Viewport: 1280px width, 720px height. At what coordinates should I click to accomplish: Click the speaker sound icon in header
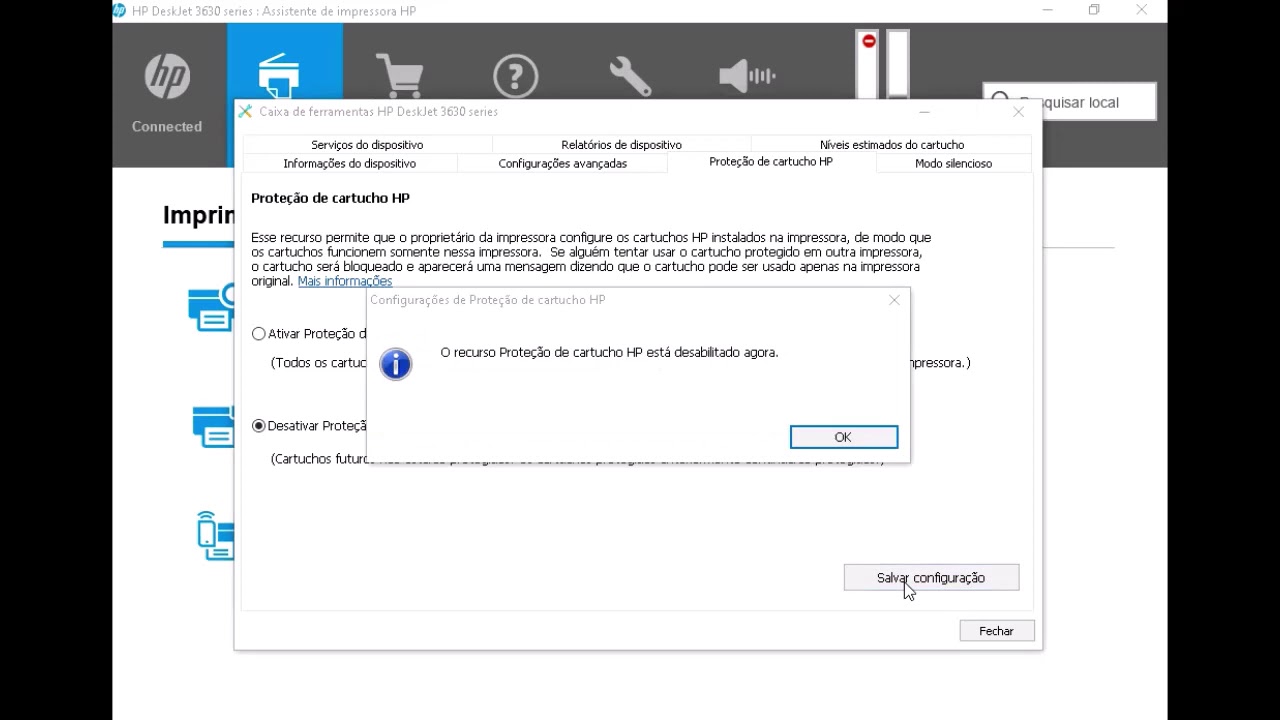747,77
